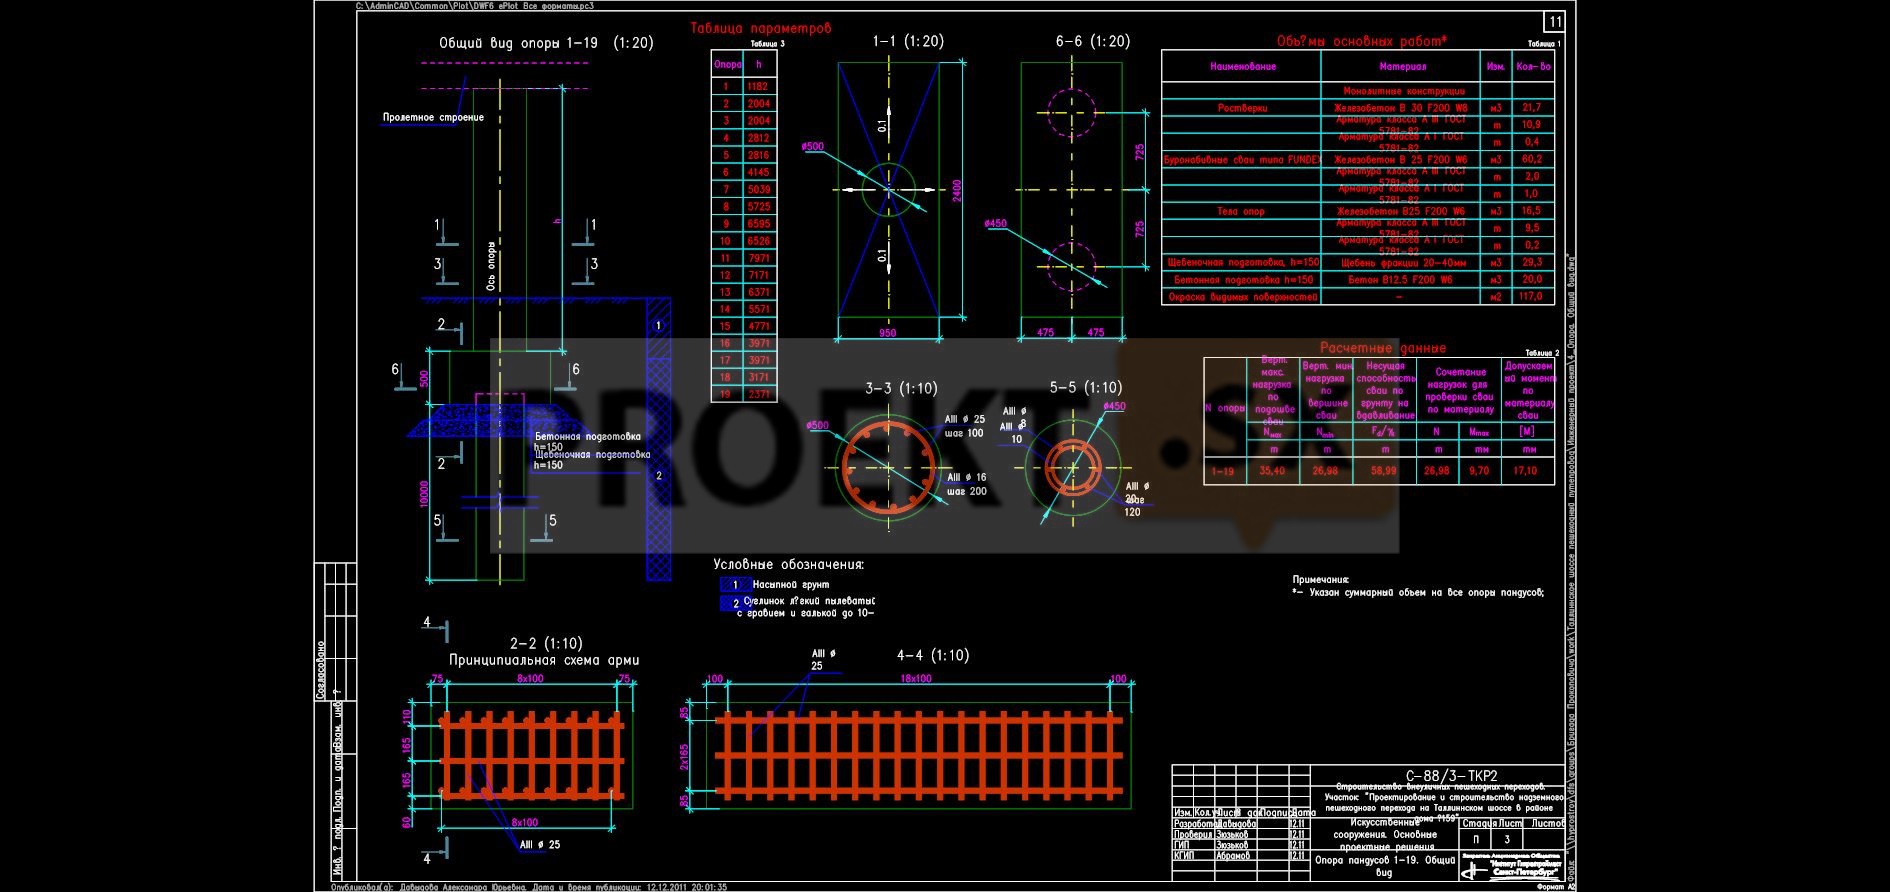
Task: Click the "Тела опор" row name
Action: pyautogui.click(x=1241, y=212)
